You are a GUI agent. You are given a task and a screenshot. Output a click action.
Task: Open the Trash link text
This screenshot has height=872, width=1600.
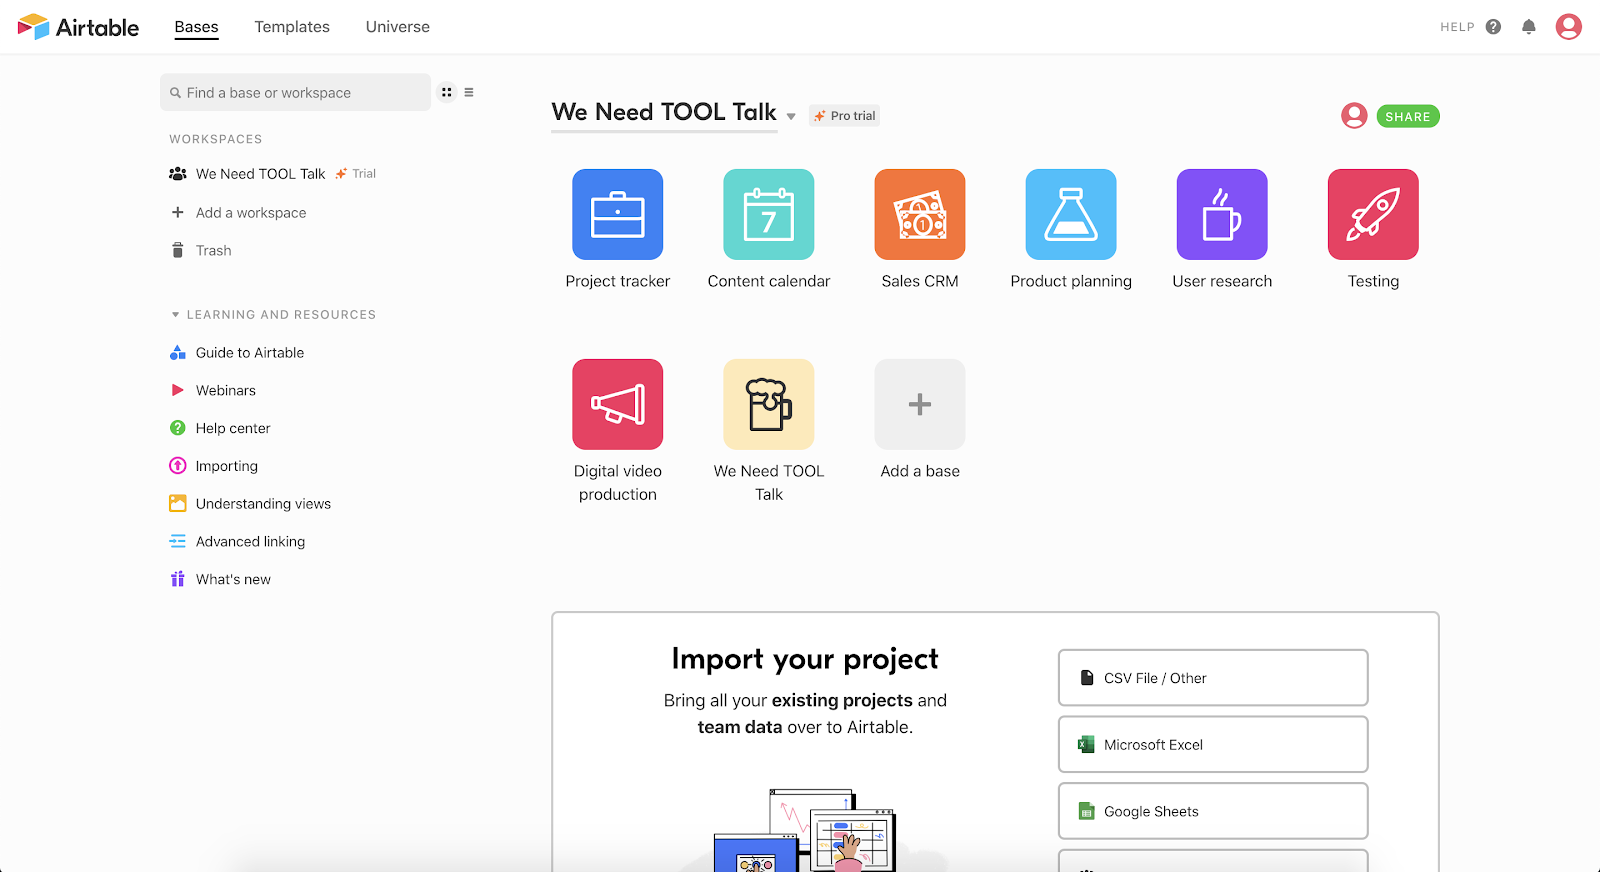pos(213,250)
